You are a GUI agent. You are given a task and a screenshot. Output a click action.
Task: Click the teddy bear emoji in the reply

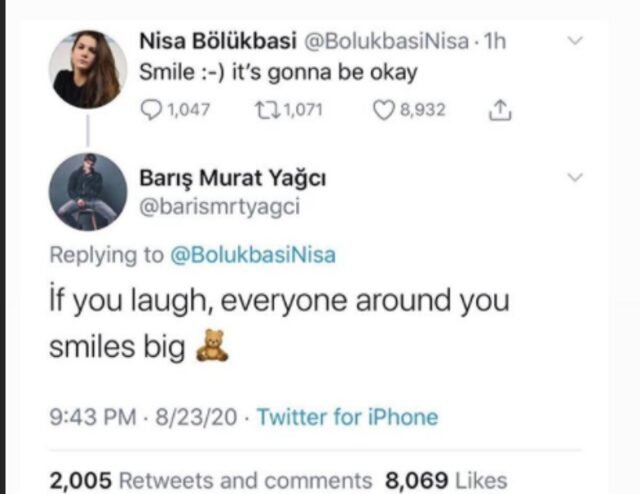point(212,346)
